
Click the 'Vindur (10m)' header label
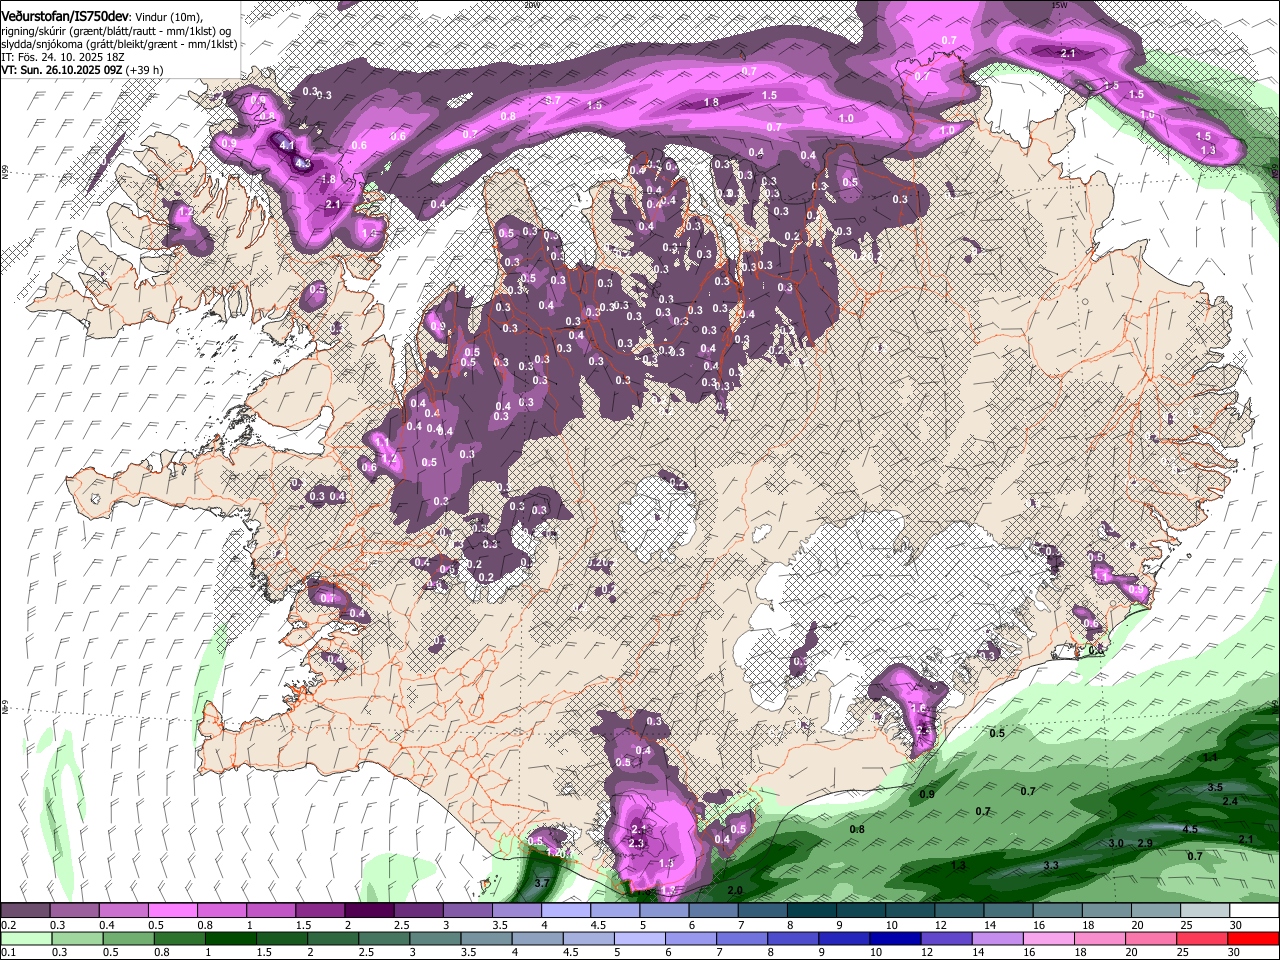pos(169,16)
